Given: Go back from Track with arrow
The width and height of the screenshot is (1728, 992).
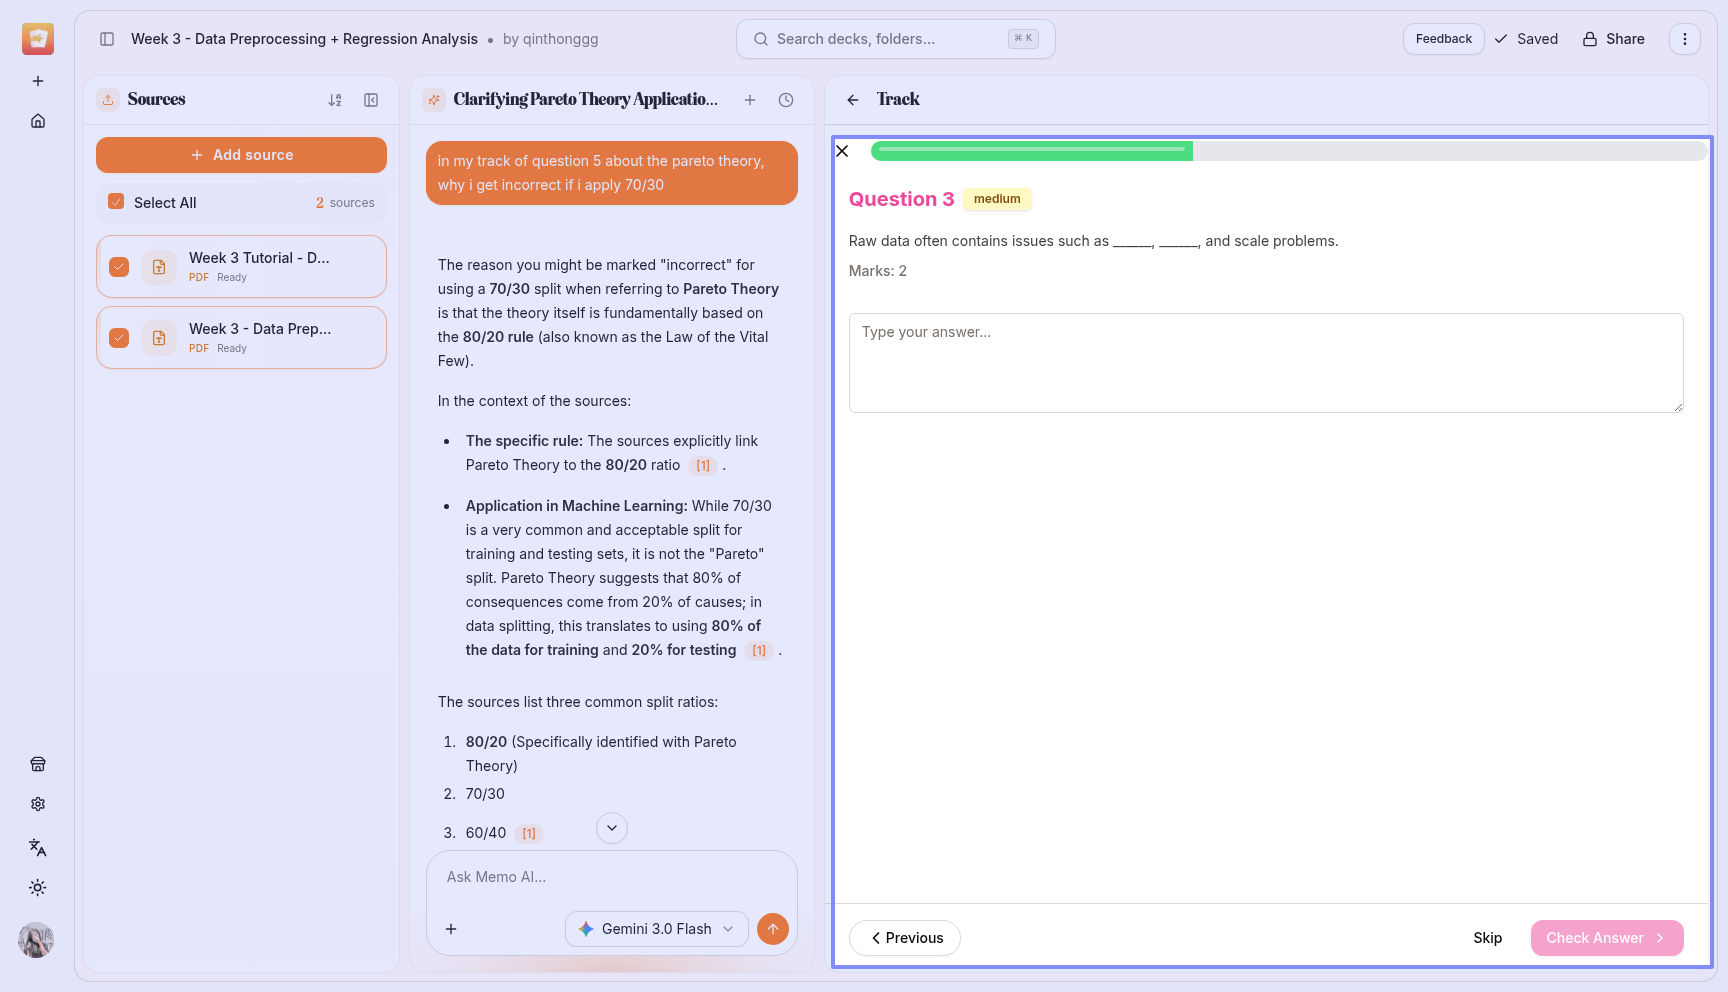Looking at the screenshot, I should 853,100.
